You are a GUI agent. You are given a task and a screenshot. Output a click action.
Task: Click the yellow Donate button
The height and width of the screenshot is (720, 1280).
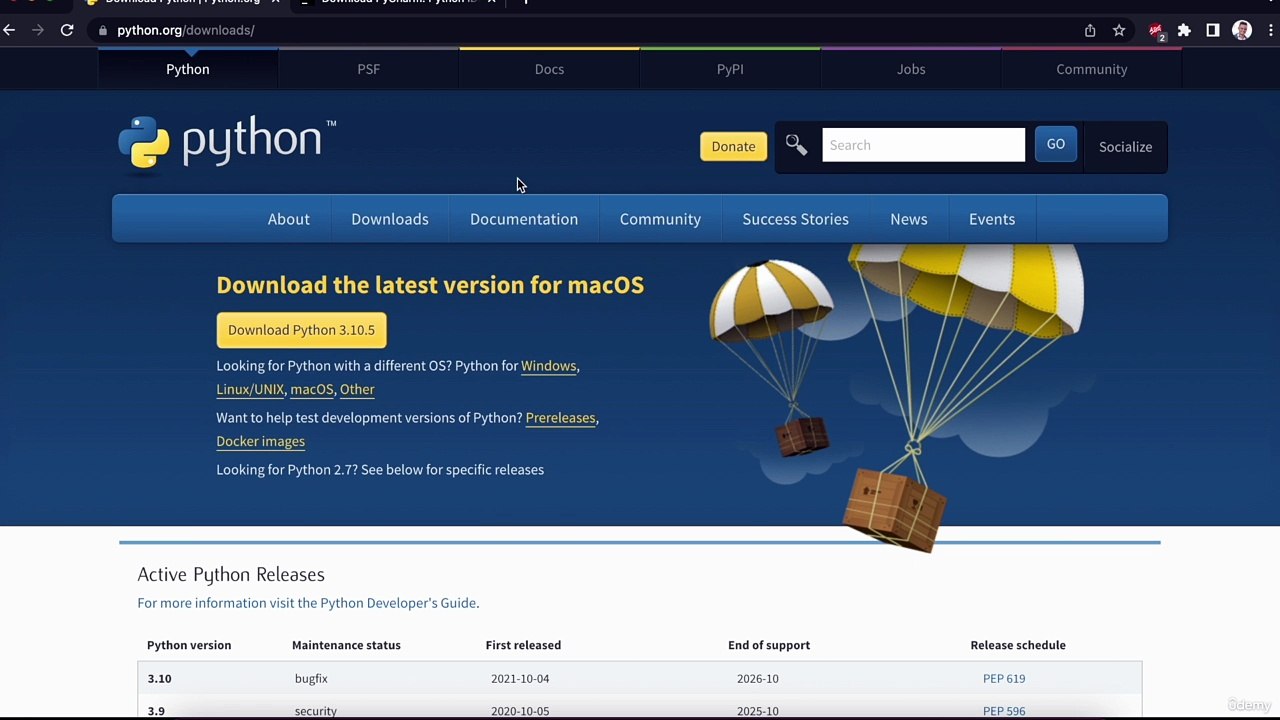(733, 146)
